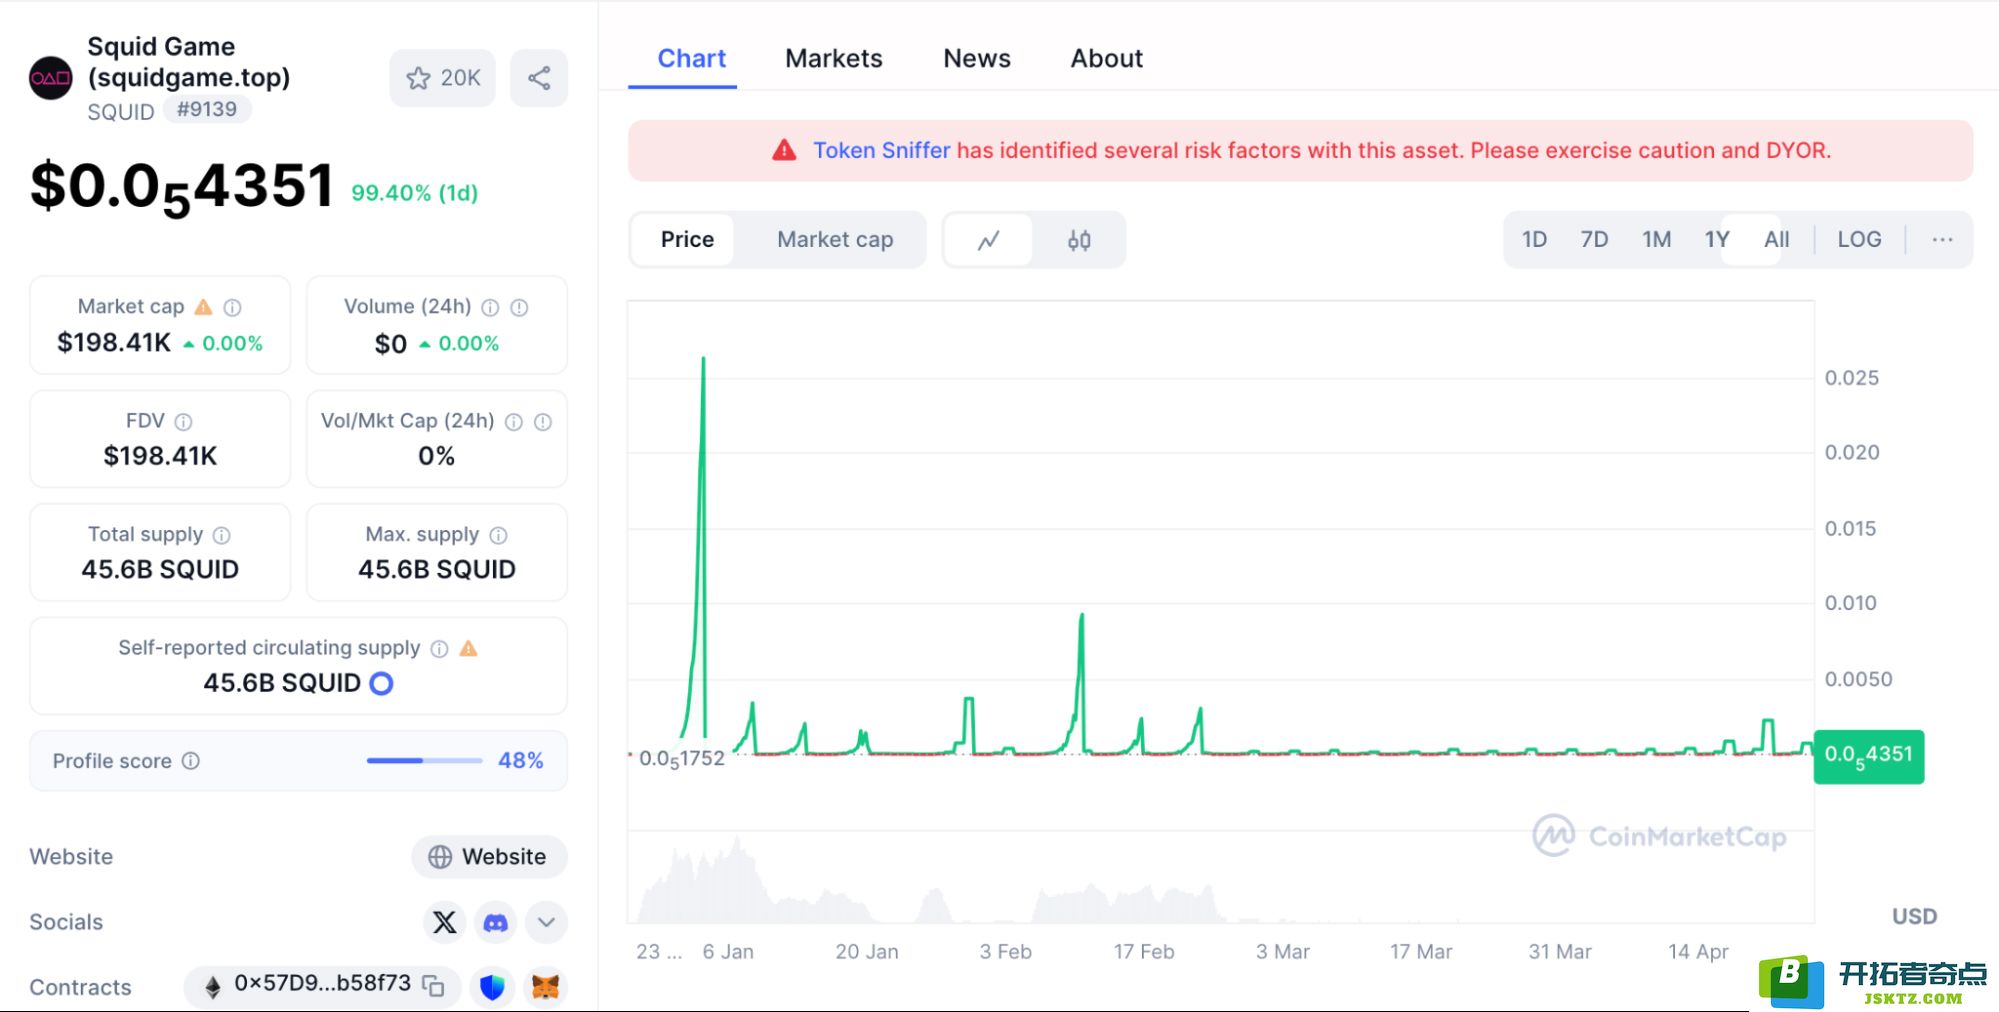Click the 0.025 price axis label
Screen dimensions: 1999x1012
coord(1851,378)
